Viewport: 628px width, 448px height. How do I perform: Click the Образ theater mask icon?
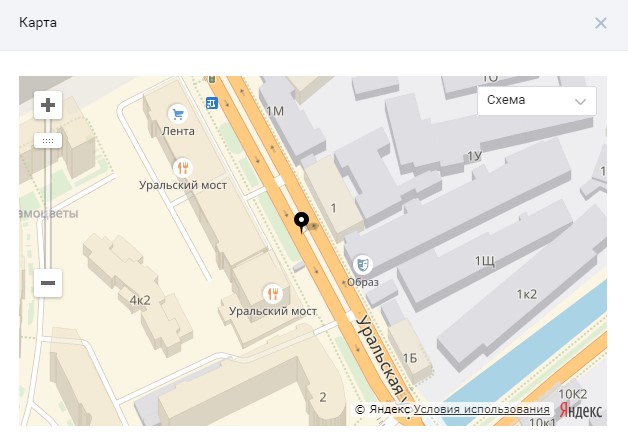(365, 264)
